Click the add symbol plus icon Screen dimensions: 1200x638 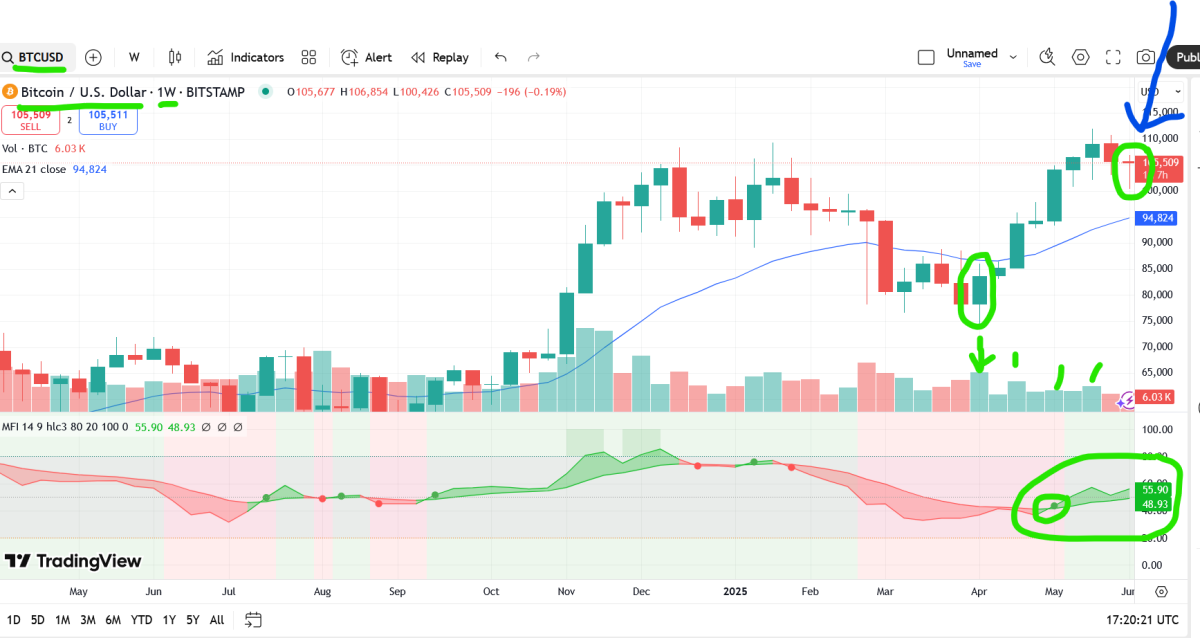click(x=93, y=57)
